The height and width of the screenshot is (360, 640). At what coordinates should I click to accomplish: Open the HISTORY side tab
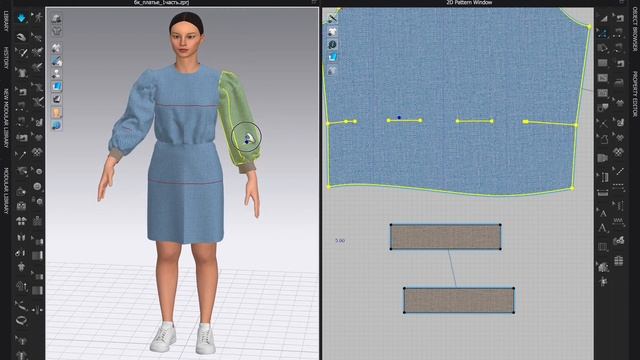(6, 58)
